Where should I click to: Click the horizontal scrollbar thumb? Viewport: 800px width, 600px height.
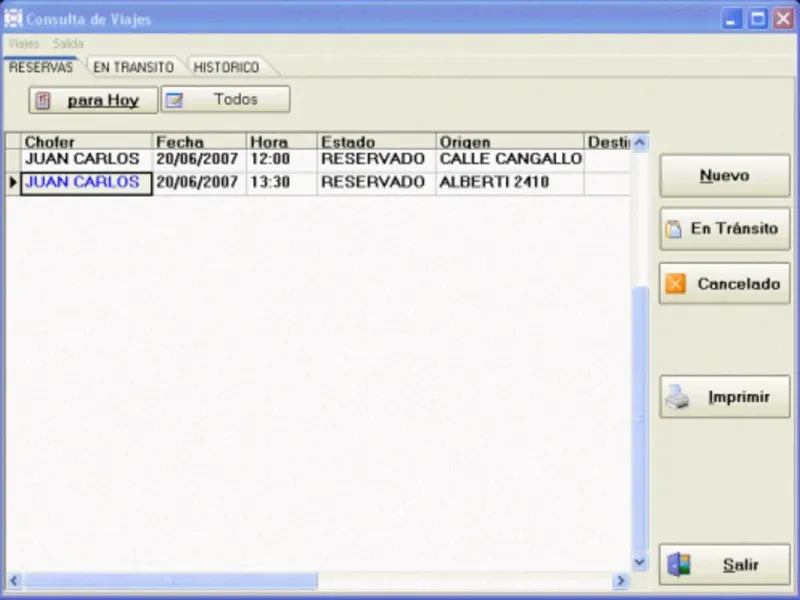click(170, 581)
